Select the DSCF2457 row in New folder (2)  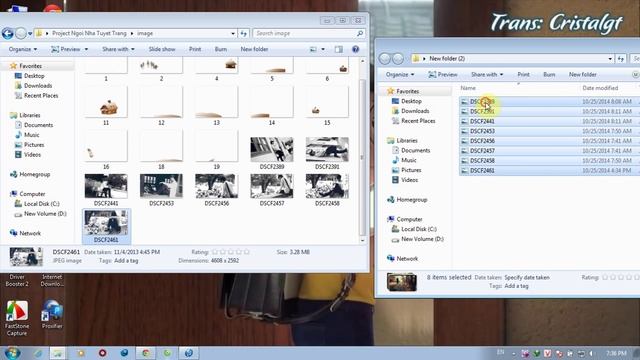[x=549, y=151]
